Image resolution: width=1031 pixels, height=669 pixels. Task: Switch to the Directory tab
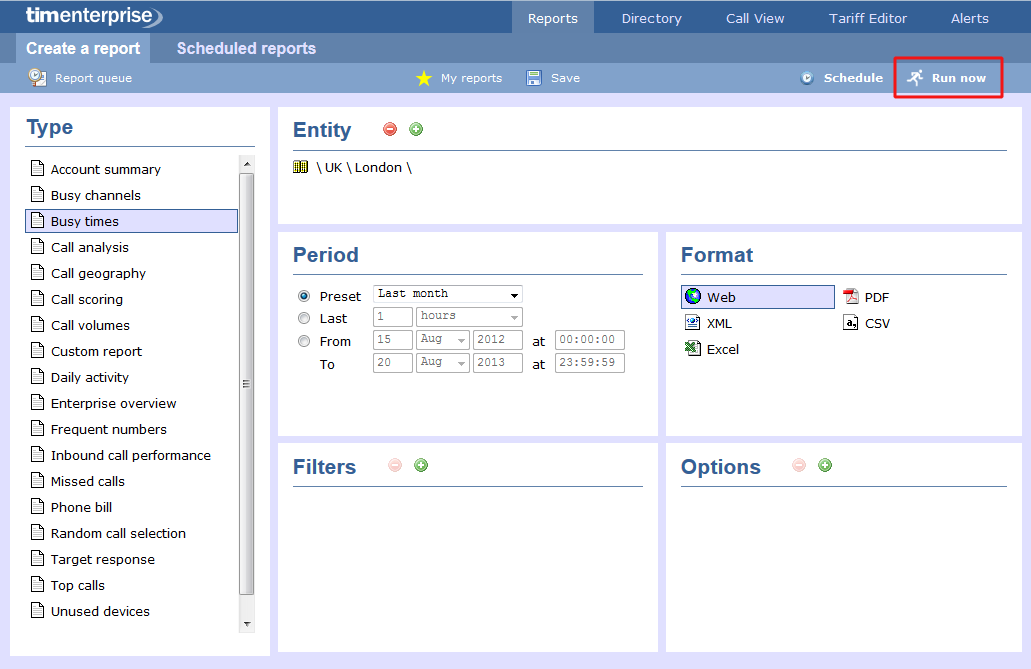point(651,18)
